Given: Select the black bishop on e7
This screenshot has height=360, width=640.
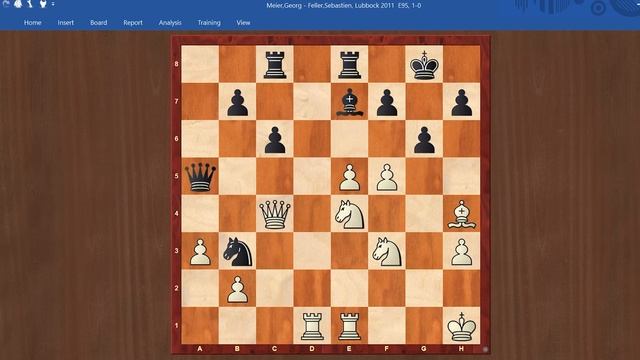Looking at the screenshot, I should point(350,102).
